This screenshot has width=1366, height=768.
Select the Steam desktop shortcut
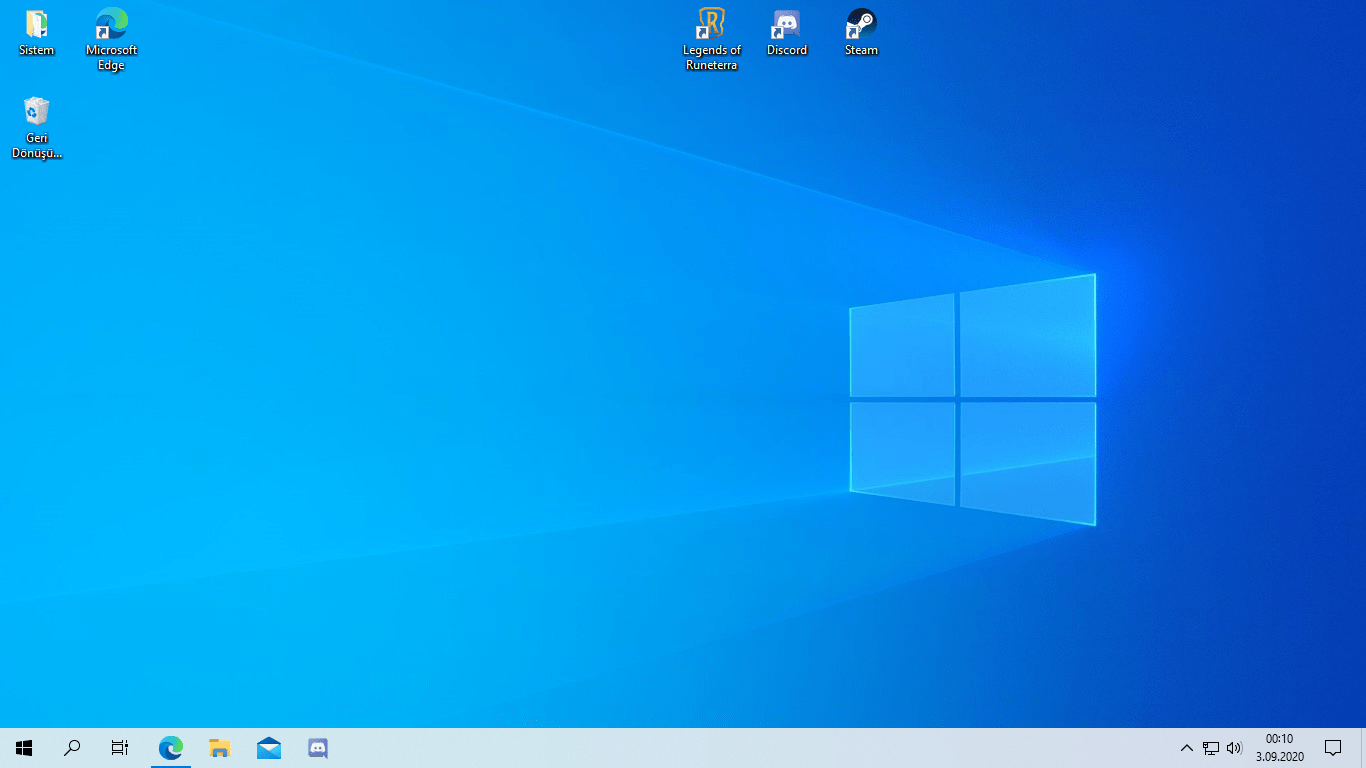861,32
